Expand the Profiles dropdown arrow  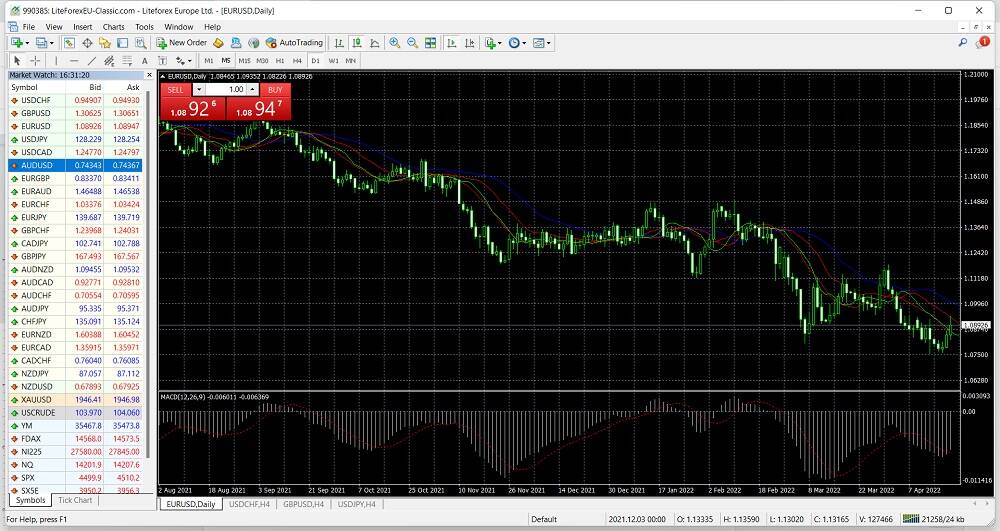(x=52, y=43)
